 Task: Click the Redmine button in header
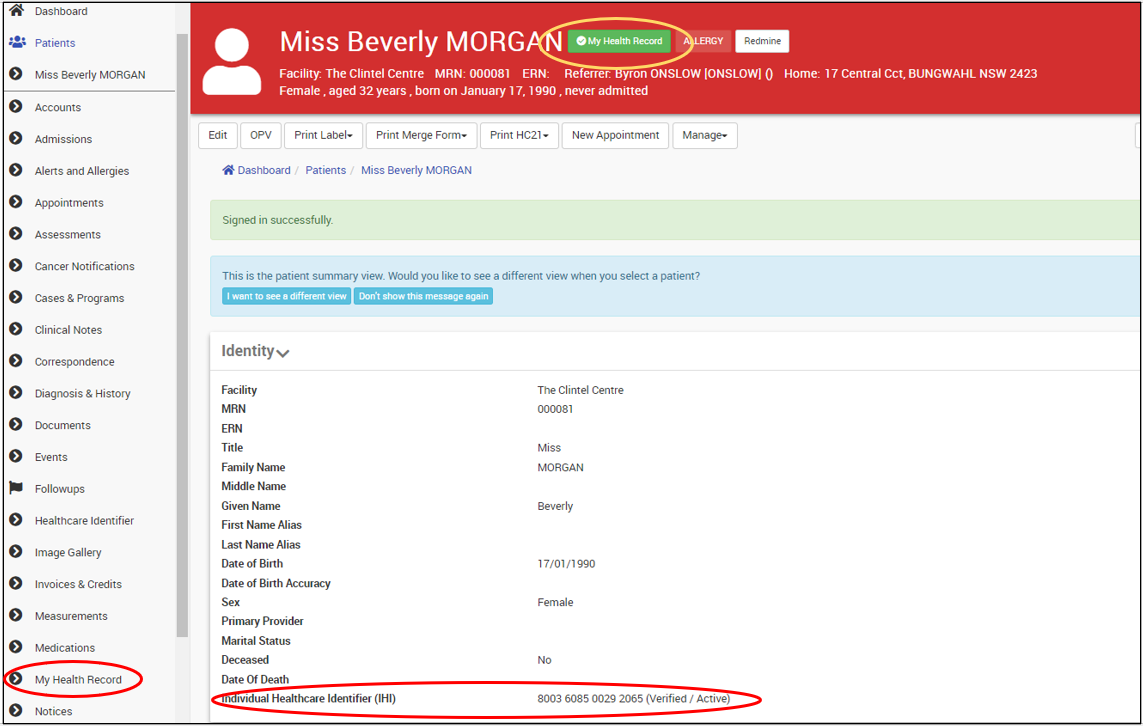click(762, 41)
